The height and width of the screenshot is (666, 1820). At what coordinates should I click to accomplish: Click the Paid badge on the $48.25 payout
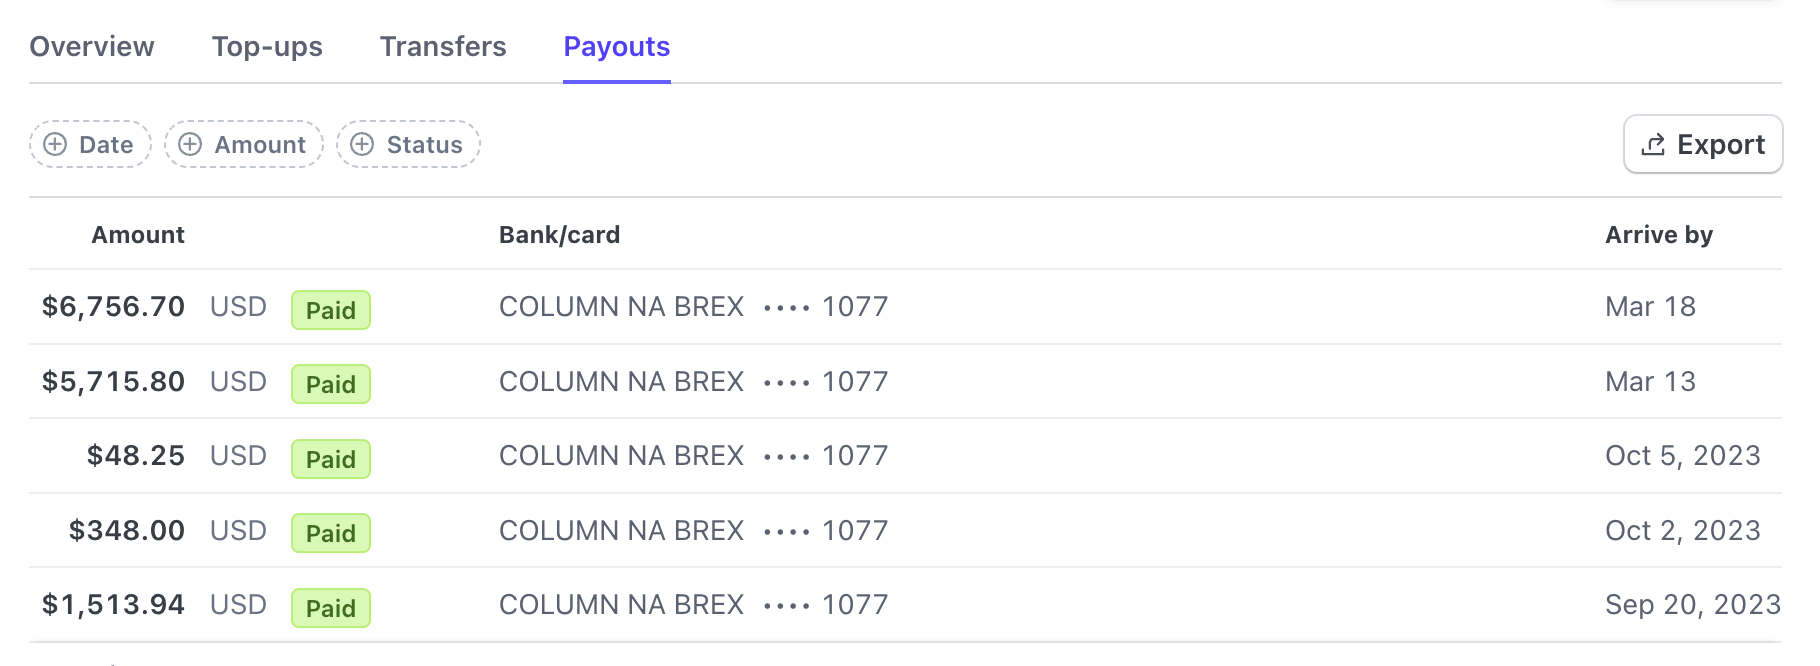330,459
